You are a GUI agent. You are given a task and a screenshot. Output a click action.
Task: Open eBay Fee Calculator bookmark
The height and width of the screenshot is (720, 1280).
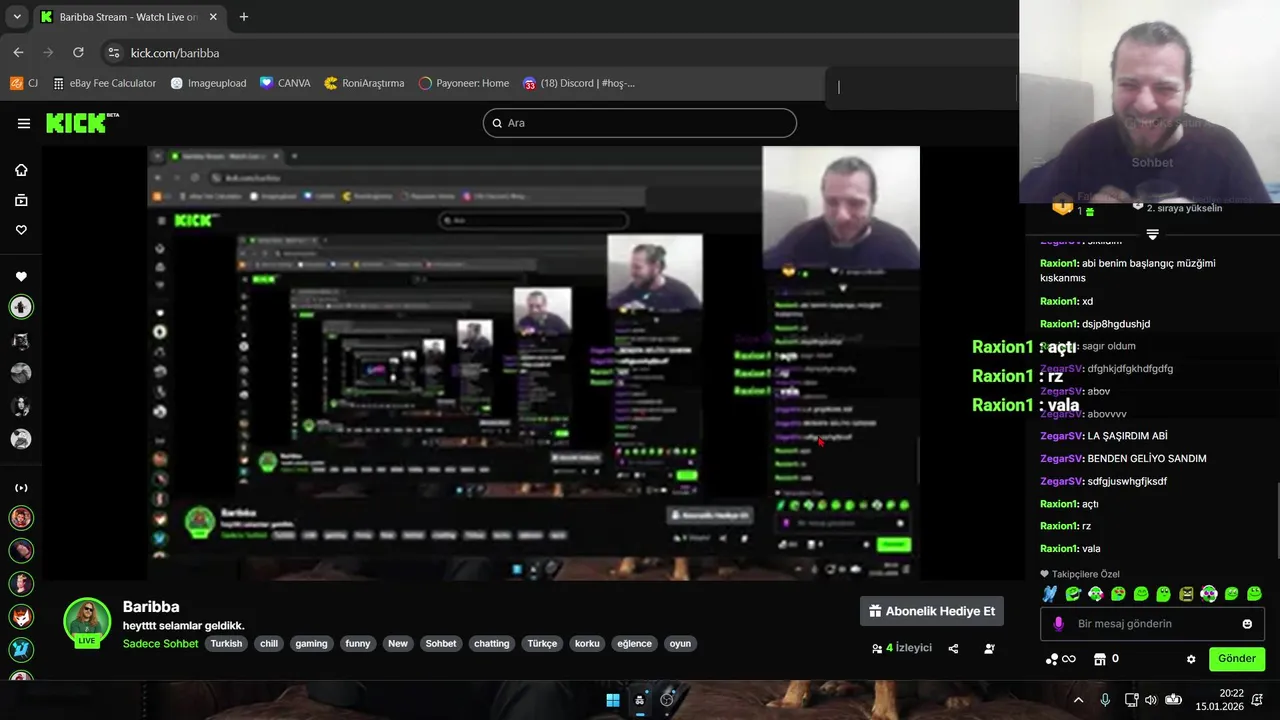[x=105, y=83]
